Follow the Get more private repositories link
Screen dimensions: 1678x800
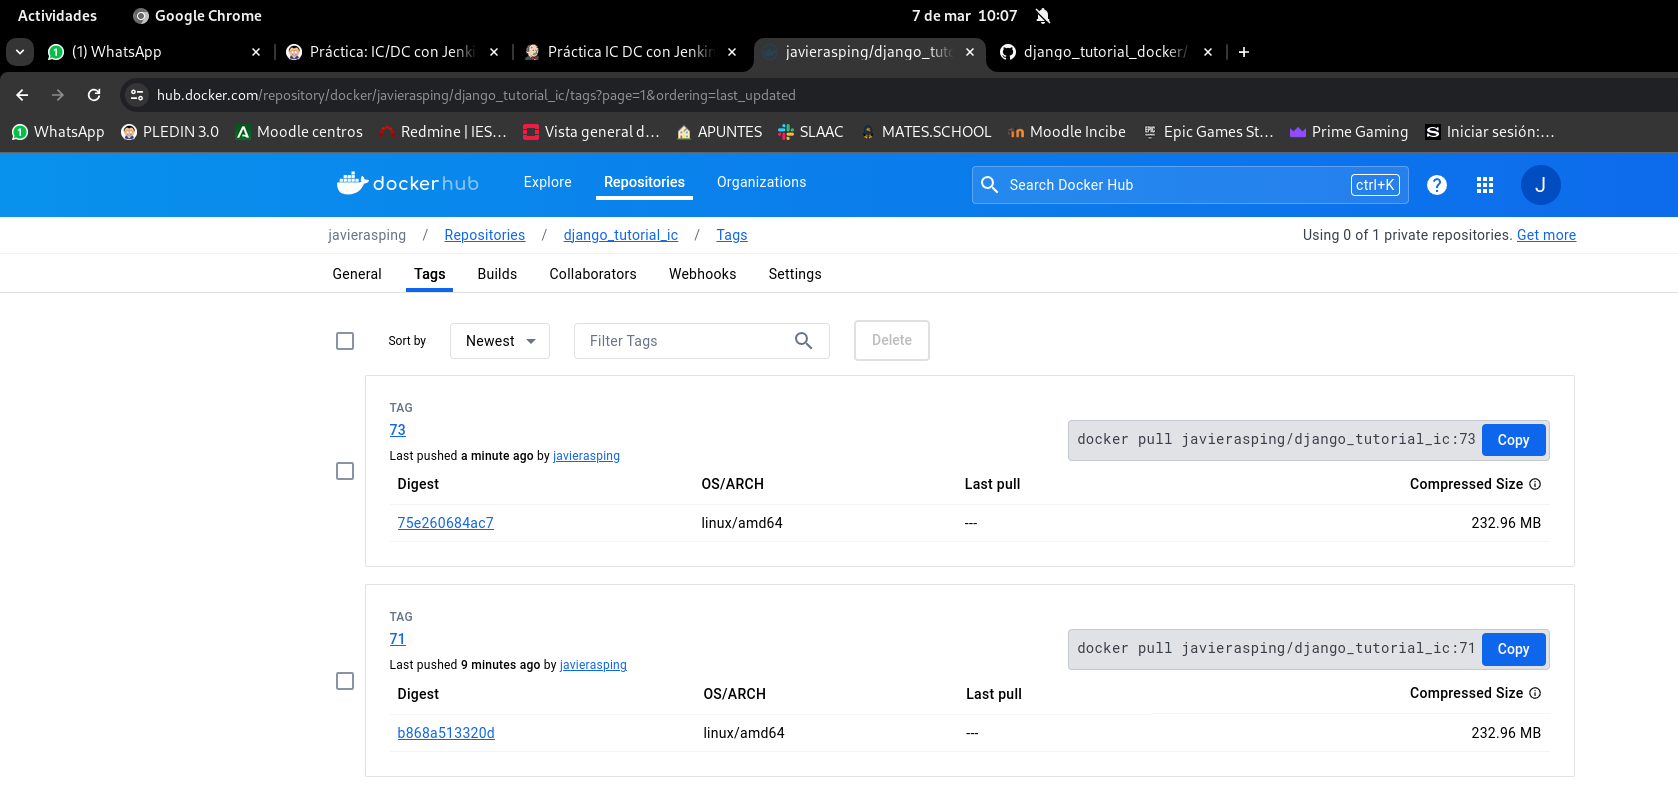(1546, 235)
